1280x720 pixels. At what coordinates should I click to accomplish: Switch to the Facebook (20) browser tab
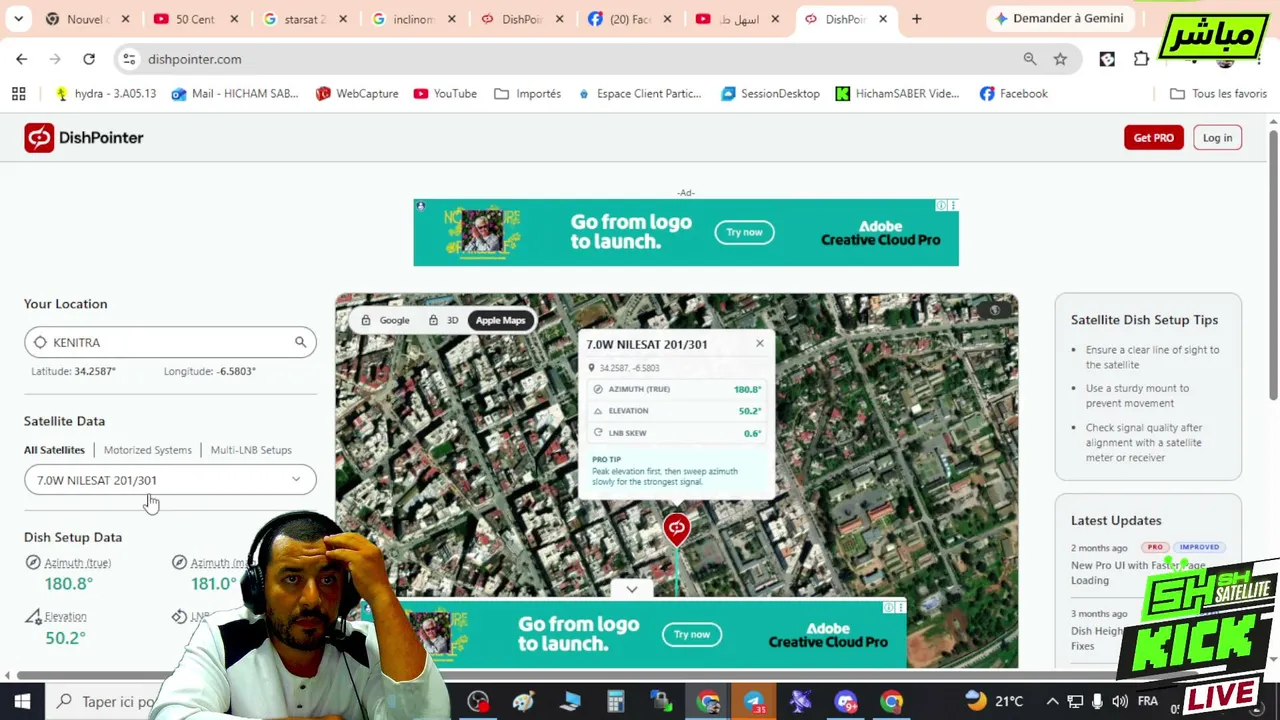tap(629, 19)
